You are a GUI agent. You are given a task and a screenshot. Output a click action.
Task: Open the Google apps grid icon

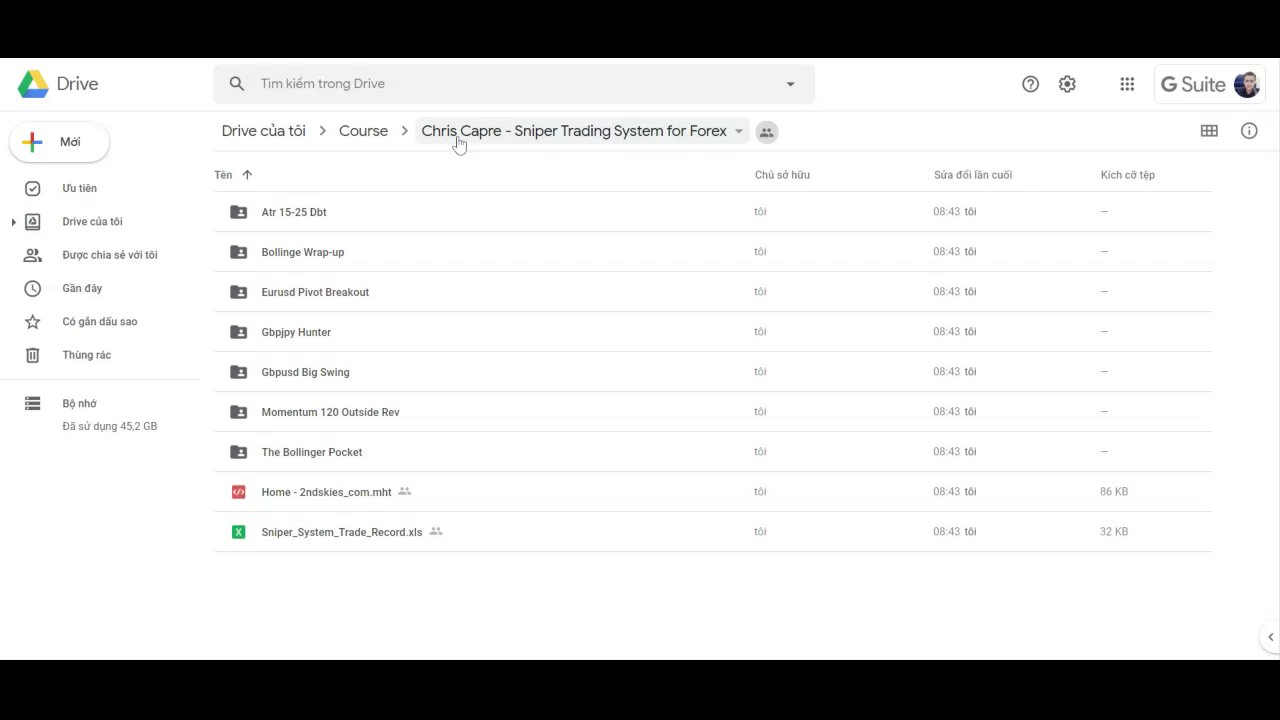click(1127, 84)
